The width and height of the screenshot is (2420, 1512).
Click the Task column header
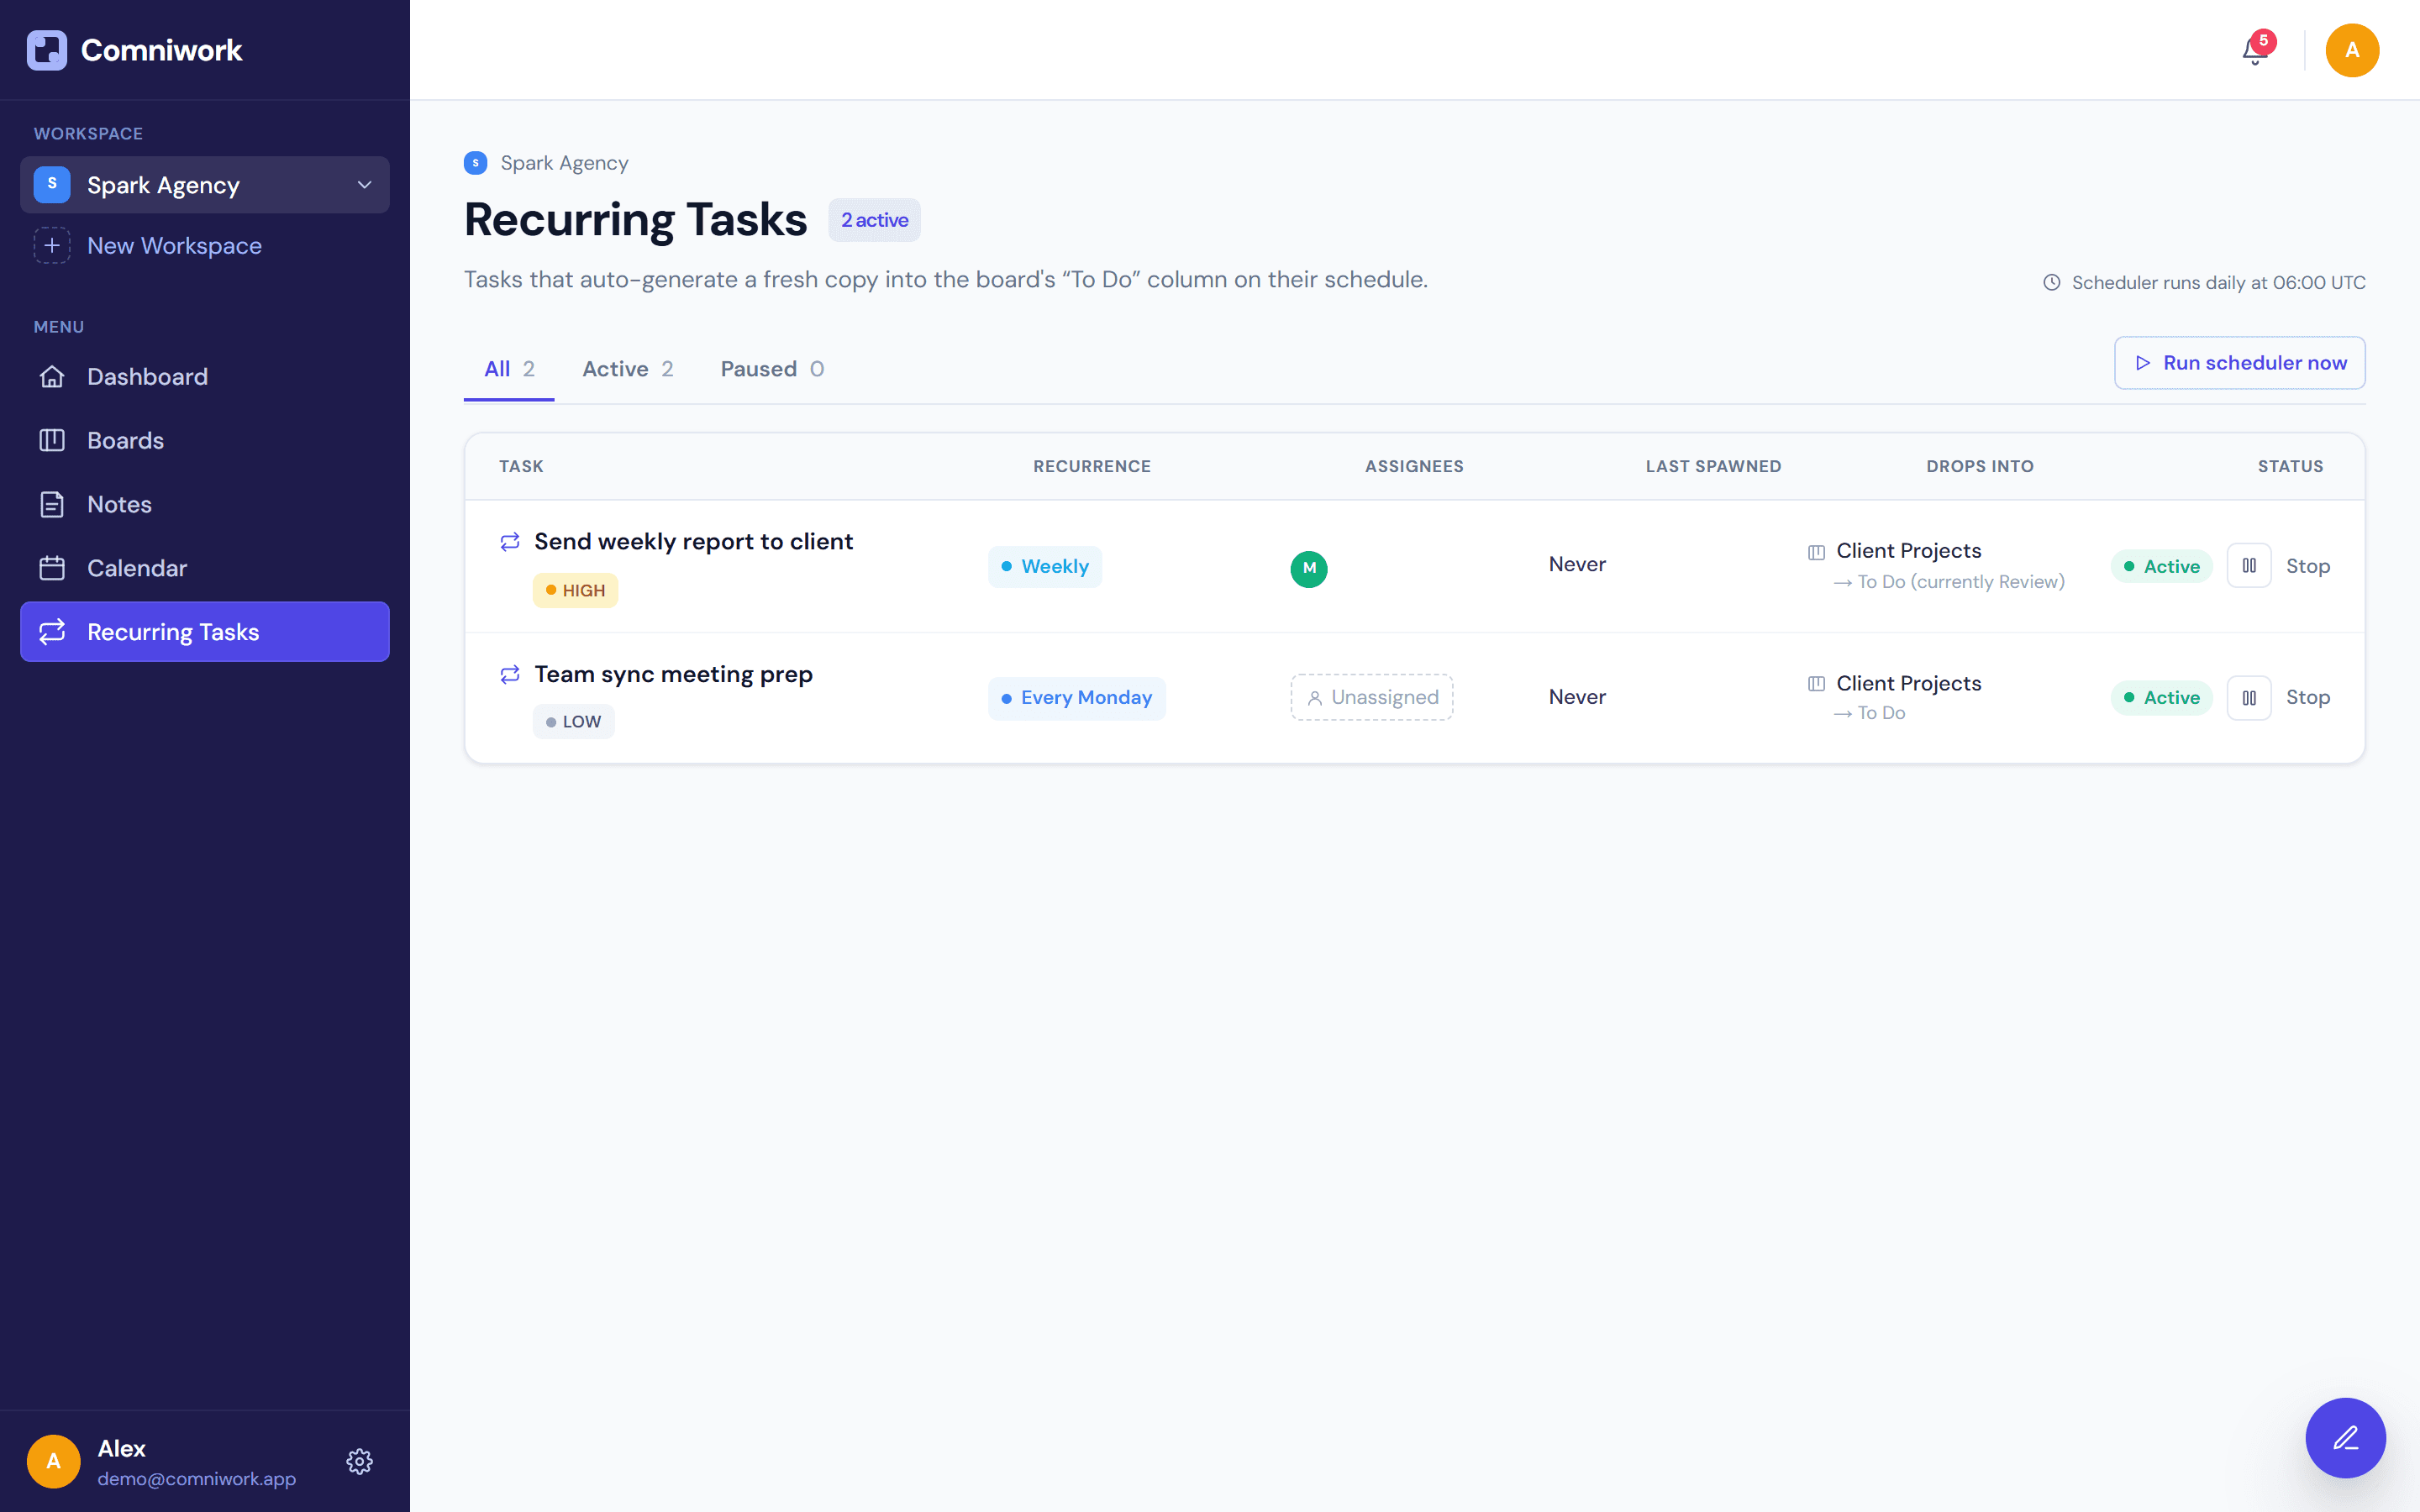[521, 466]
